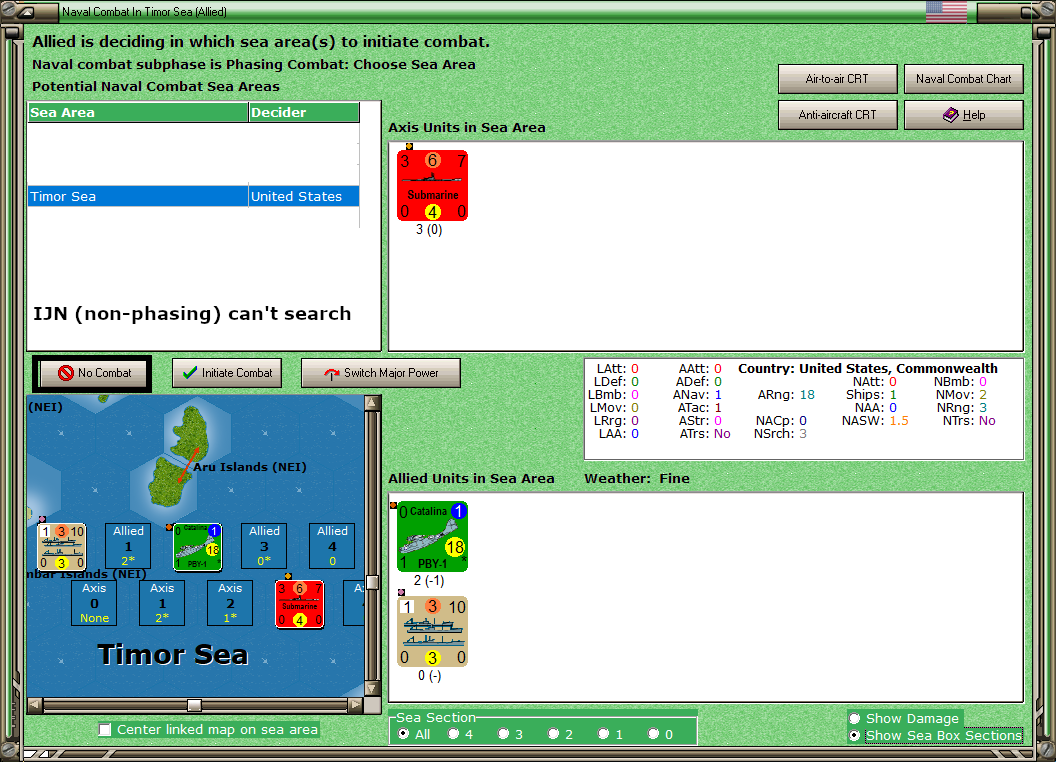Click the Axis 2 sea box section

230,603
